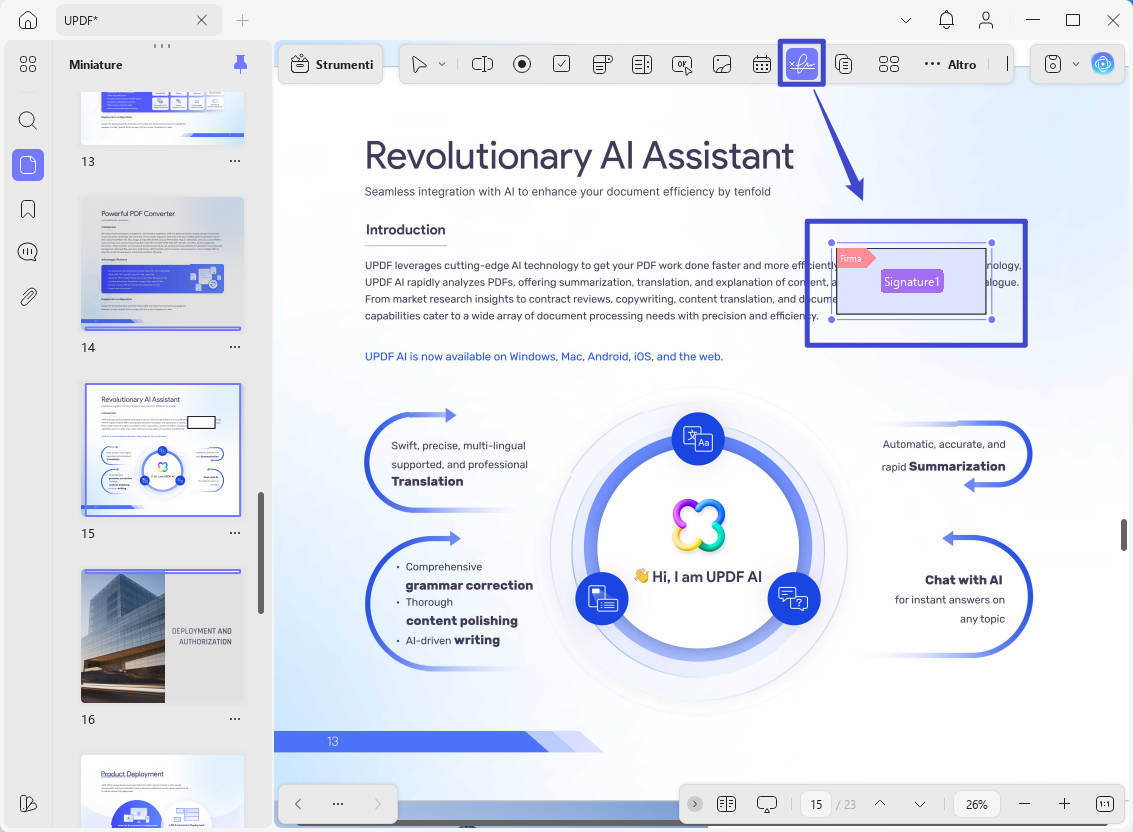Image resolution: width=1133 pixels, height=832 pixels.
Task: Go to next page arrow
Action: pos(920,804)
